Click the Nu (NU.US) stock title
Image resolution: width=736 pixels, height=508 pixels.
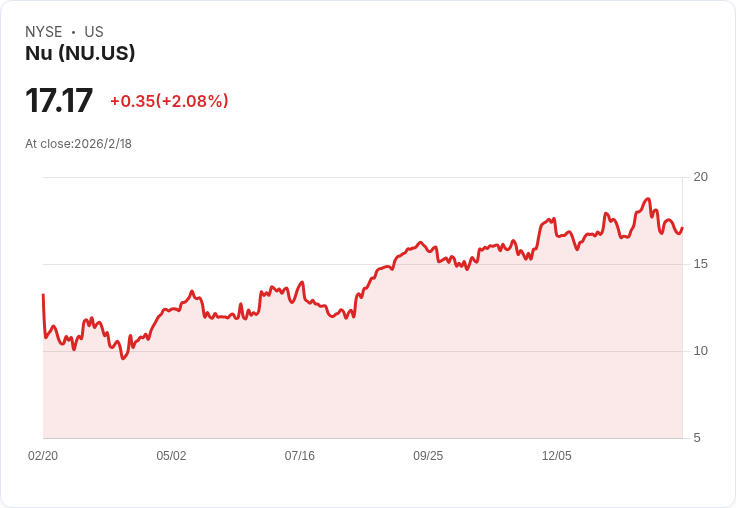pos(80,53)
